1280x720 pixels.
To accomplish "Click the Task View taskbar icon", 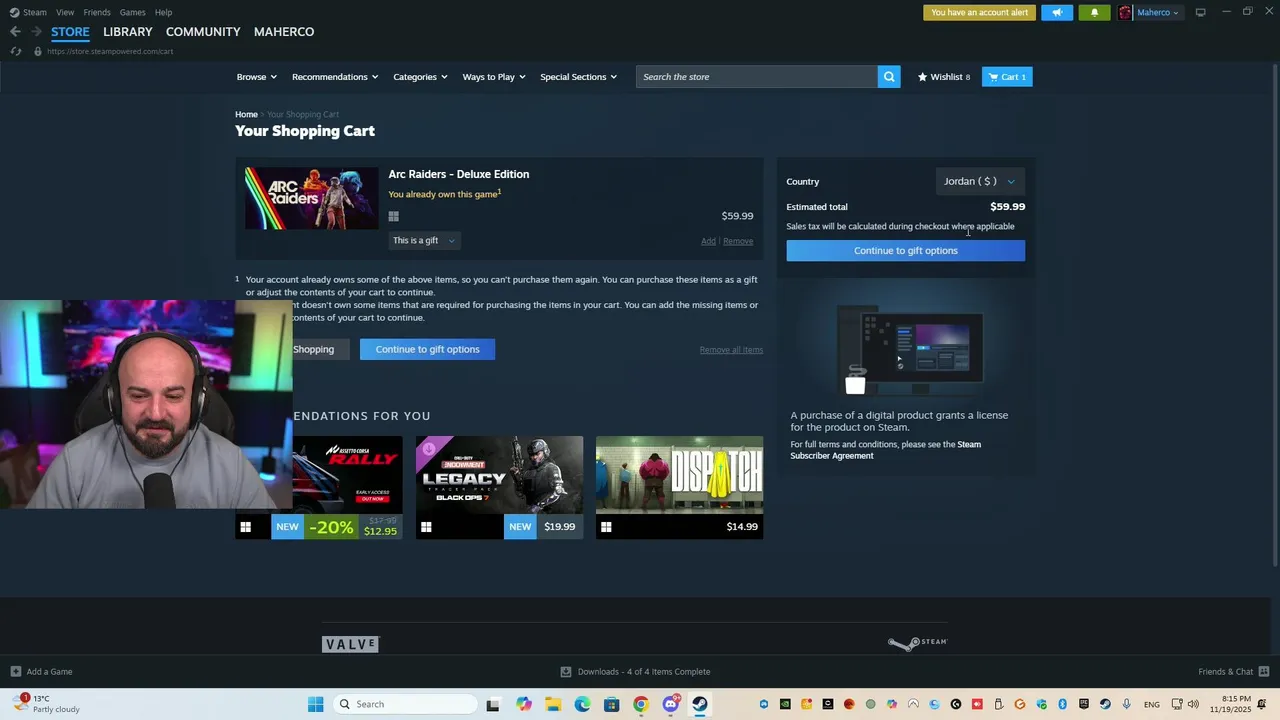I will (x=493, y=704).
